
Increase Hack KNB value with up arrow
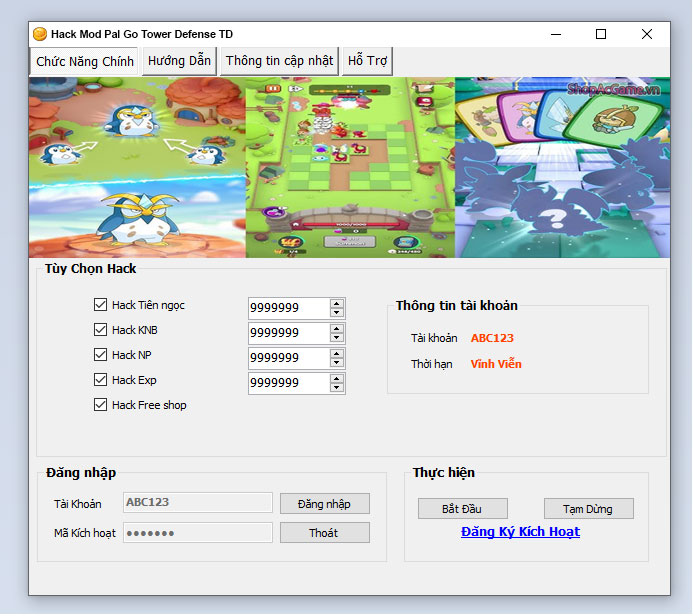(x=337, y=329)
